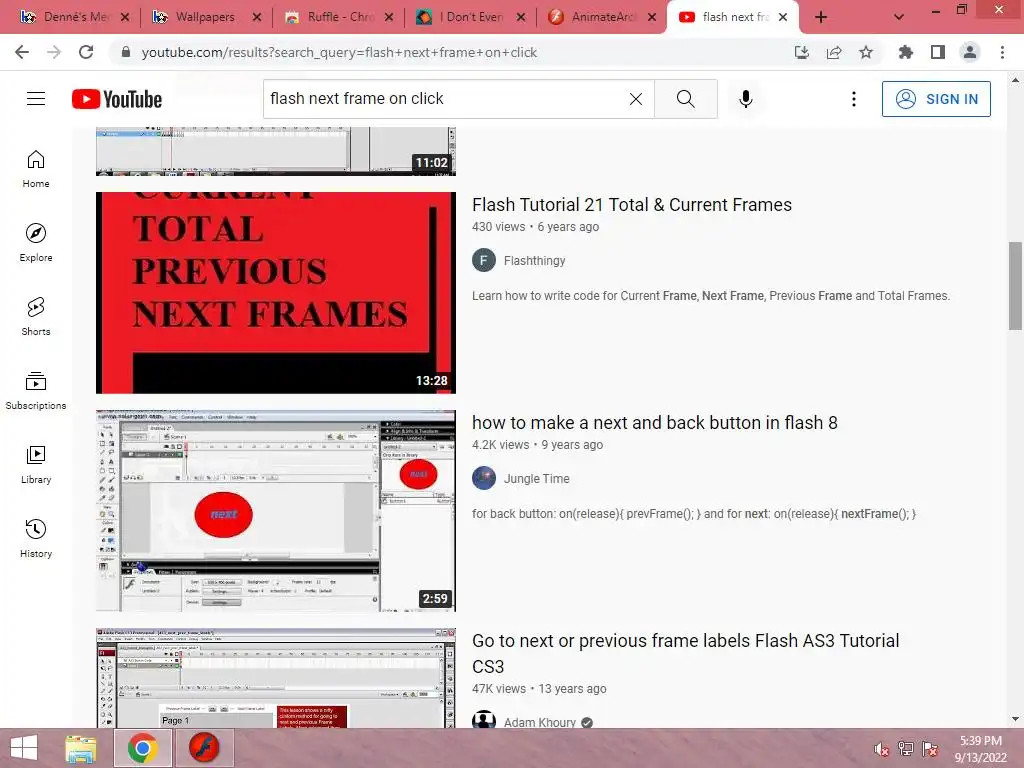This screenshot has width=1024, height=768.
Task: Open the 11:02 video thumbnail
Action: click(x=276, y=152)
